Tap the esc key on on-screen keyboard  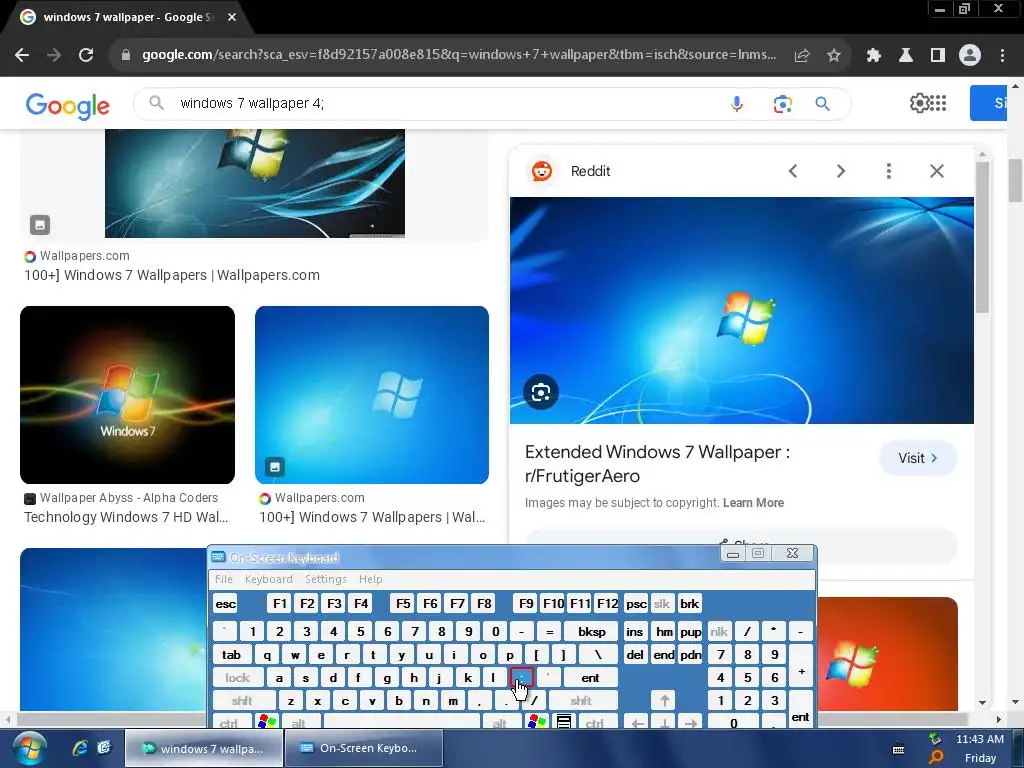click(x=225, y=604)
